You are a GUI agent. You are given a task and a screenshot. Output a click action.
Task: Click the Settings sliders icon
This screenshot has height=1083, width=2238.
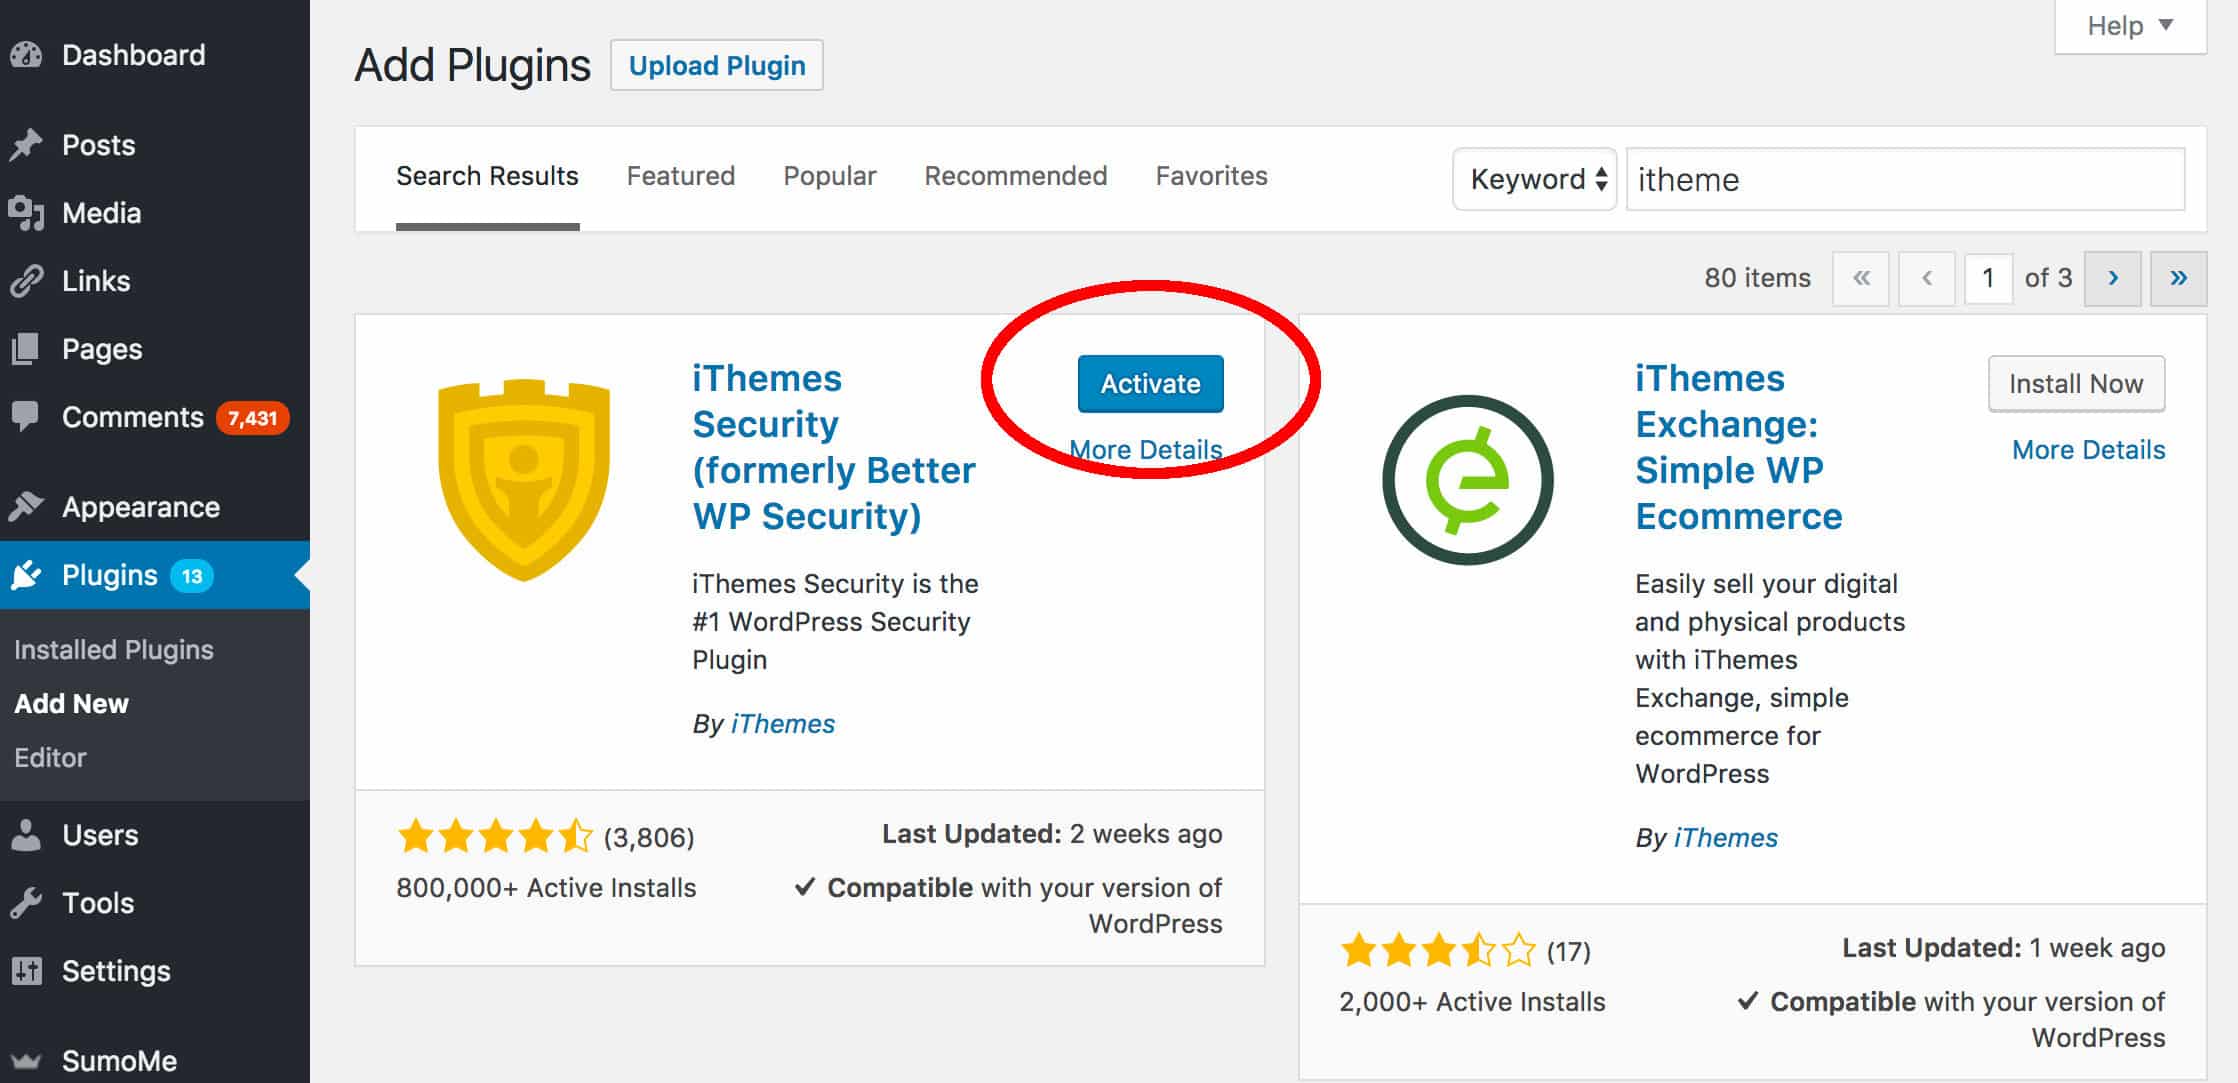click(26, 971)
